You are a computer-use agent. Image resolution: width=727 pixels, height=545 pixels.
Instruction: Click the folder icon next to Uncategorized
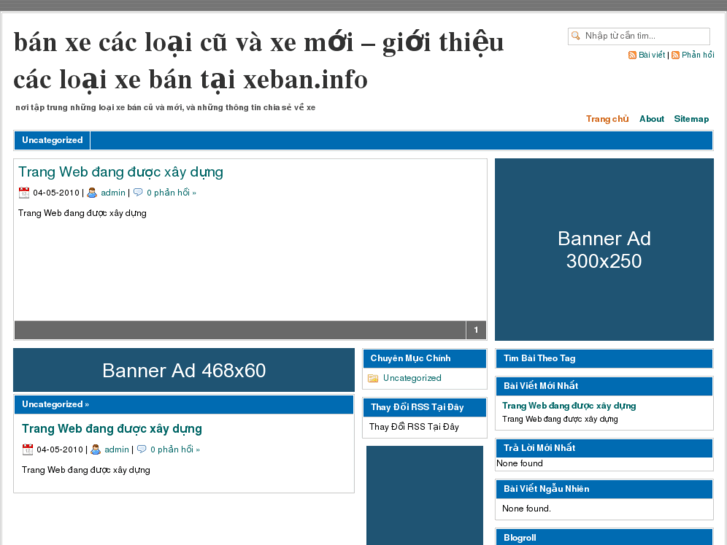(x=373, y=378)
